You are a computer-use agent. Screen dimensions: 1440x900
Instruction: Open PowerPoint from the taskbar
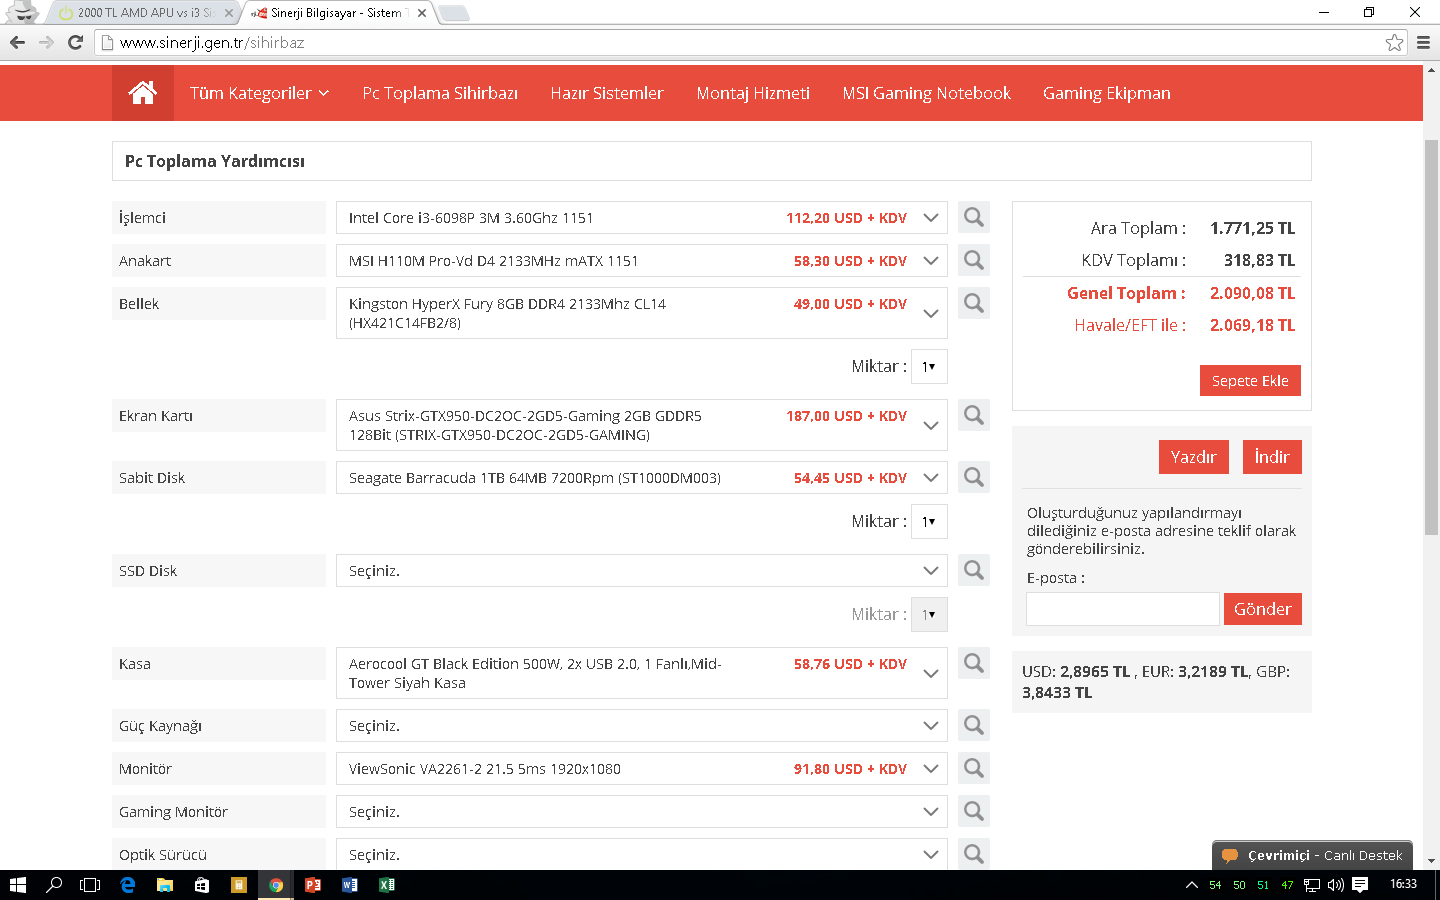click(313, 885)
